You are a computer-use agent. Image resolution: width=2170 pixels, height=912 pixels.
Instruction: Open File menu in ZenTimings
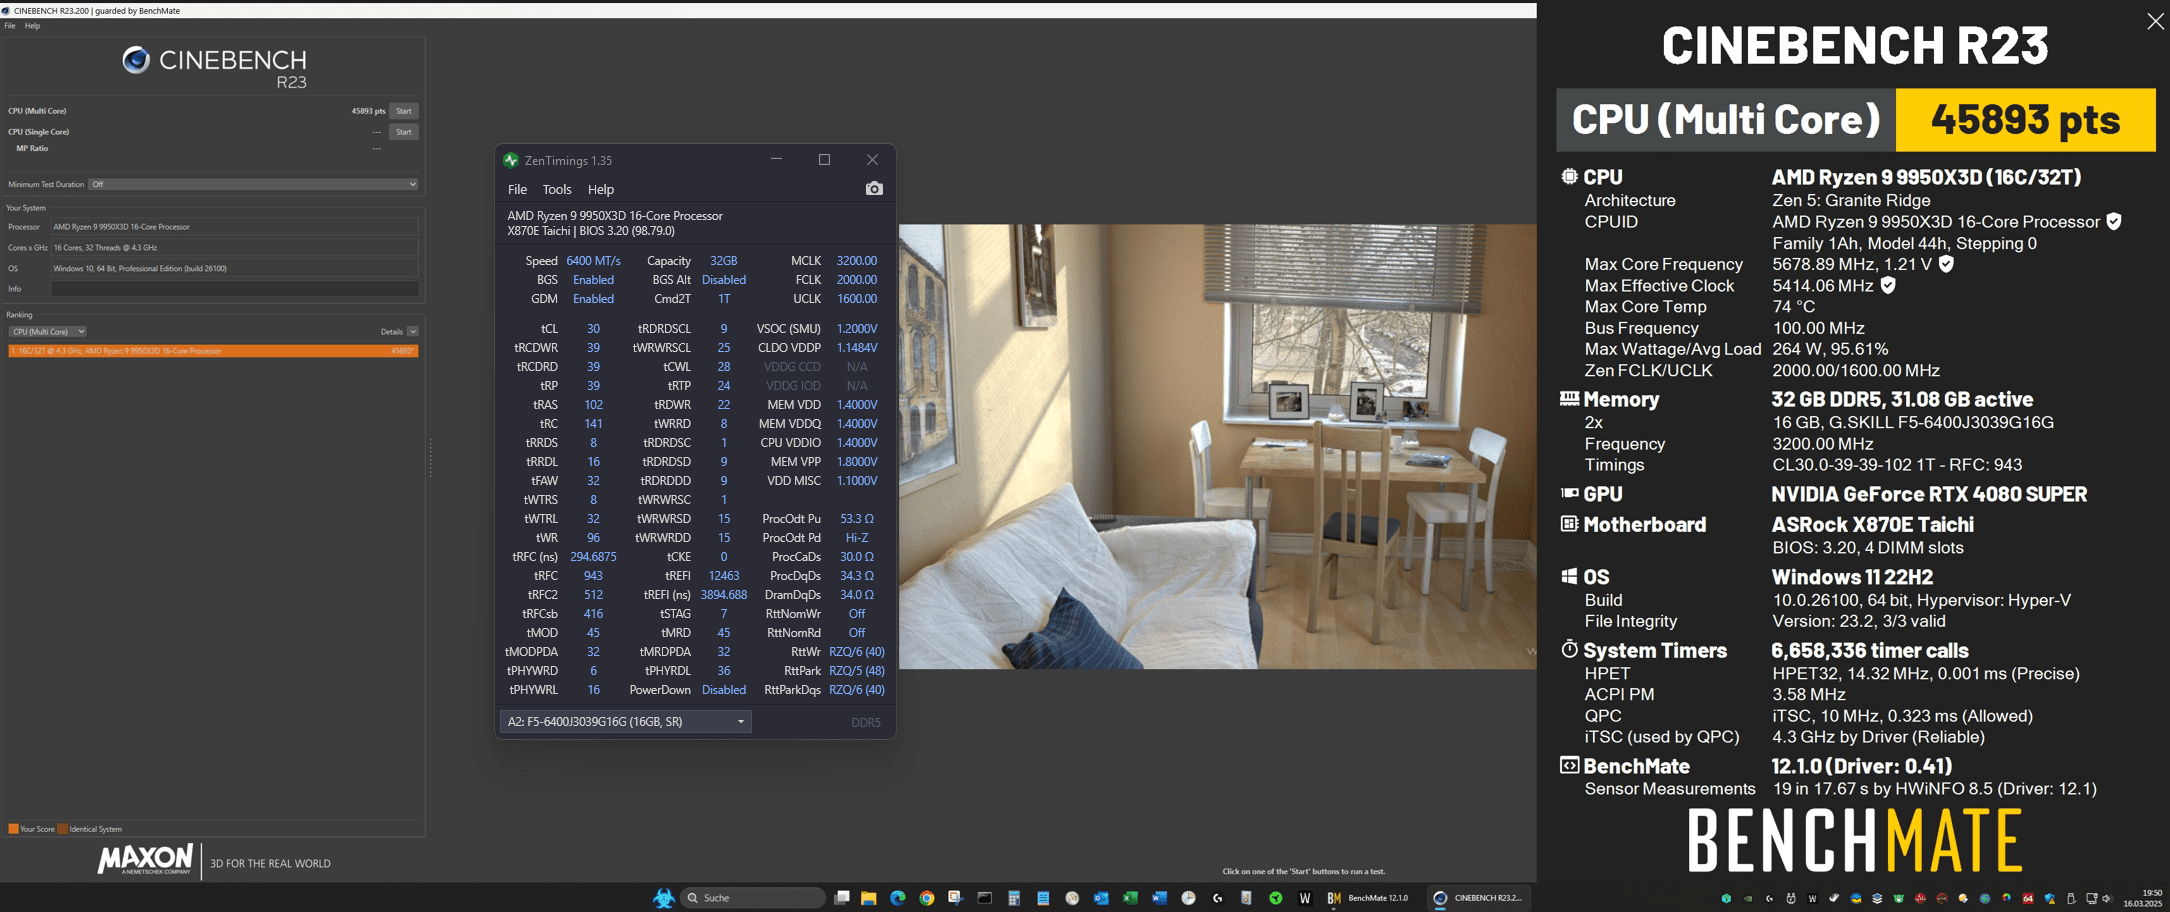pyautogui.click(x=517, y=189)
